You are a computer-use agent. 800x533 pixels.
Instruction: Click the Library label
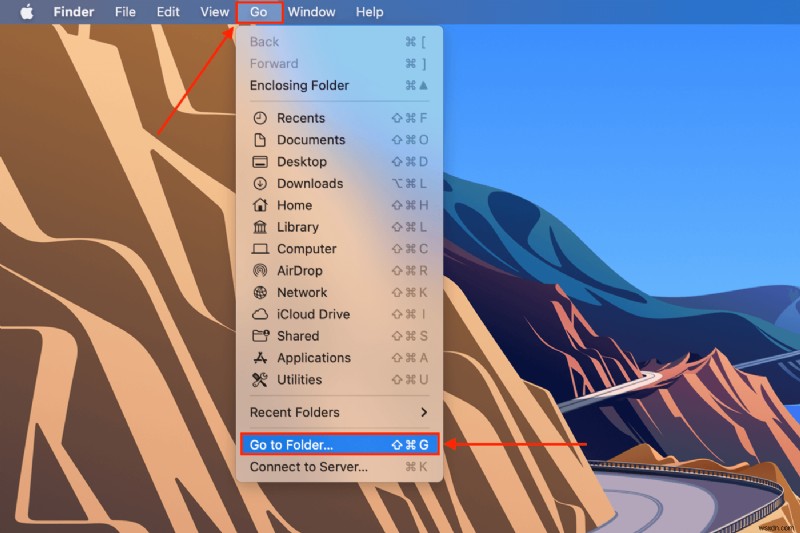point(297,227)
